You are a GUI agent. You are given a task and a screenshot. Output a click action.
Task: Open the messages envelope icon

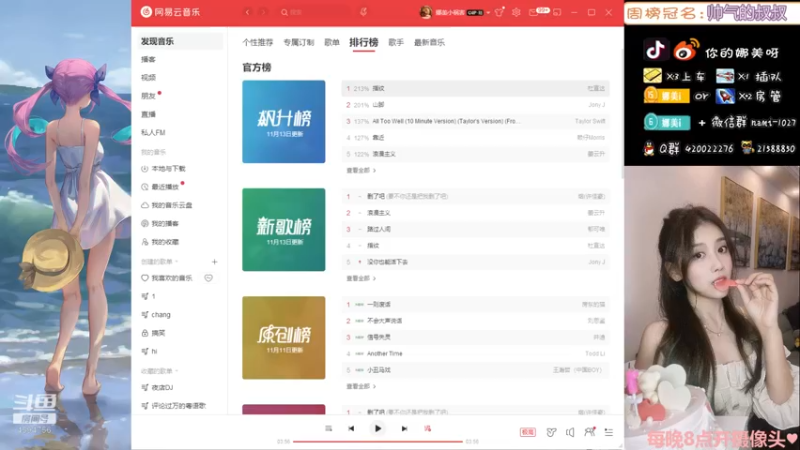(533, 12)
